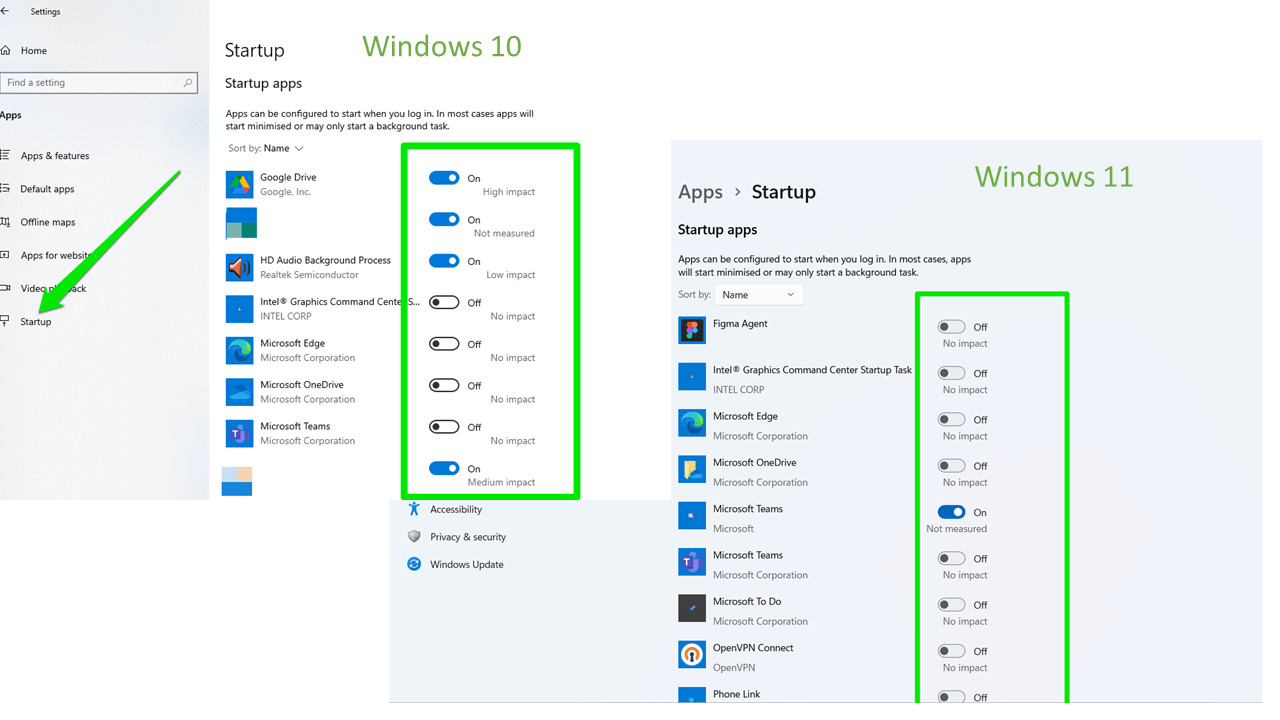Click the HD Audio Background Process speaker icon
Viewport: 1280px width, 720px height.
click(239, 267)
